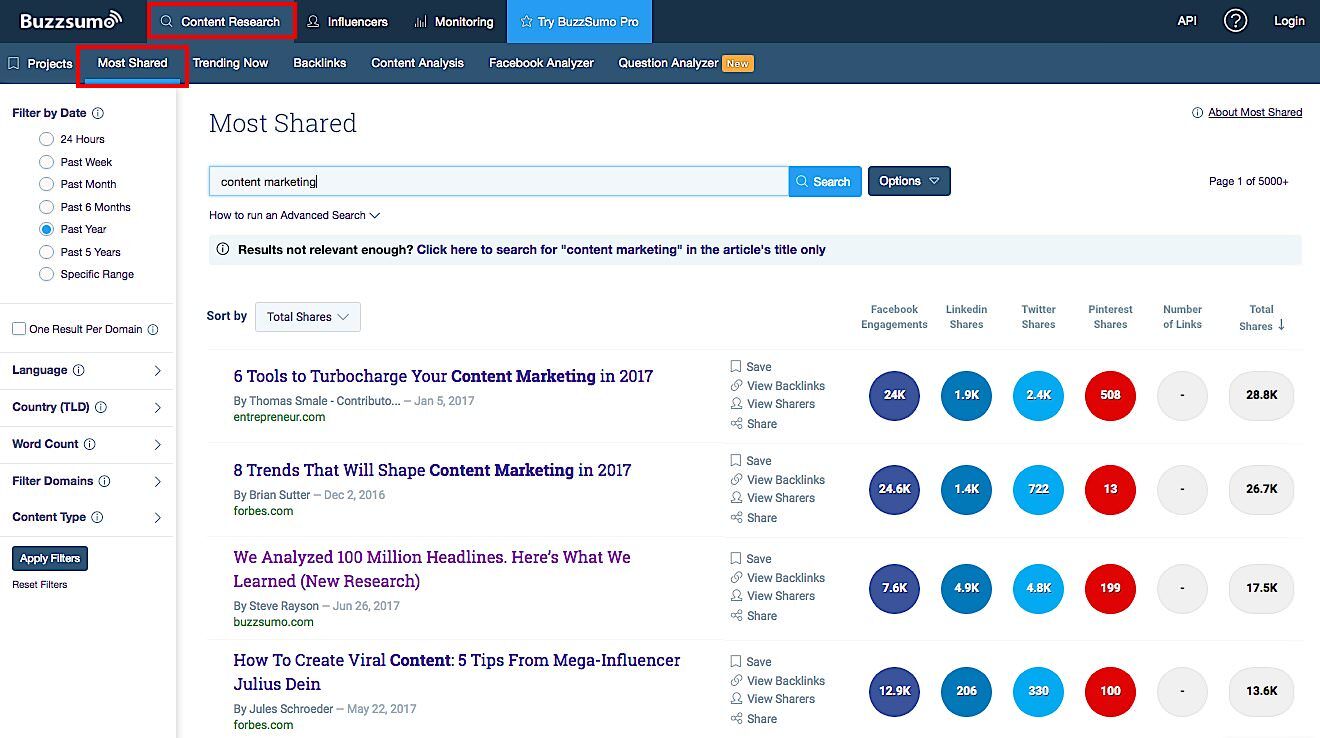Switch to the Trending Now tab

pos(230,63)
